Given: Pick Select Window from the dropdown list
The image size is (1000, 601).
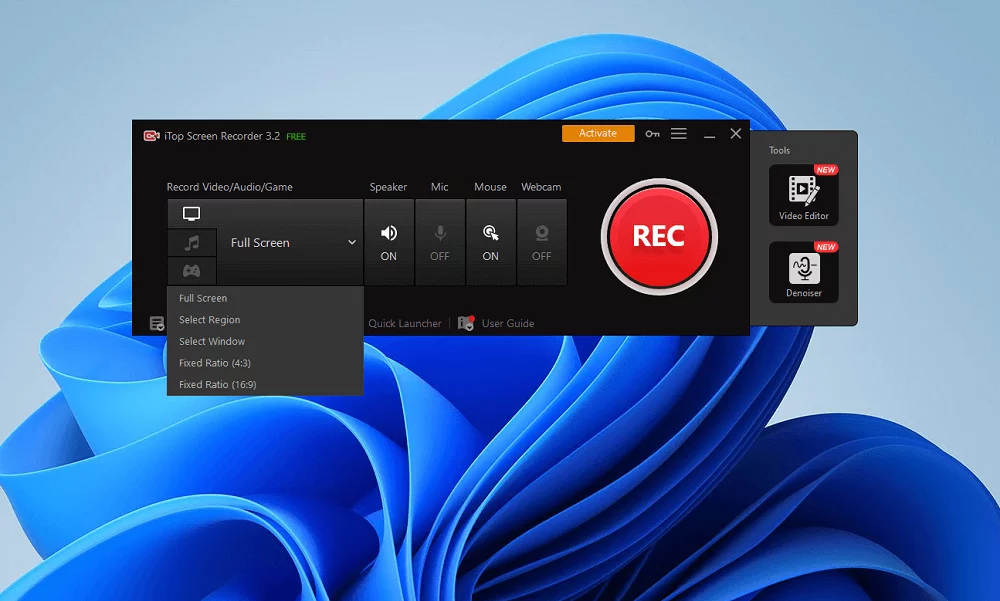Looking at the screenshot, I should click(212, 342).
